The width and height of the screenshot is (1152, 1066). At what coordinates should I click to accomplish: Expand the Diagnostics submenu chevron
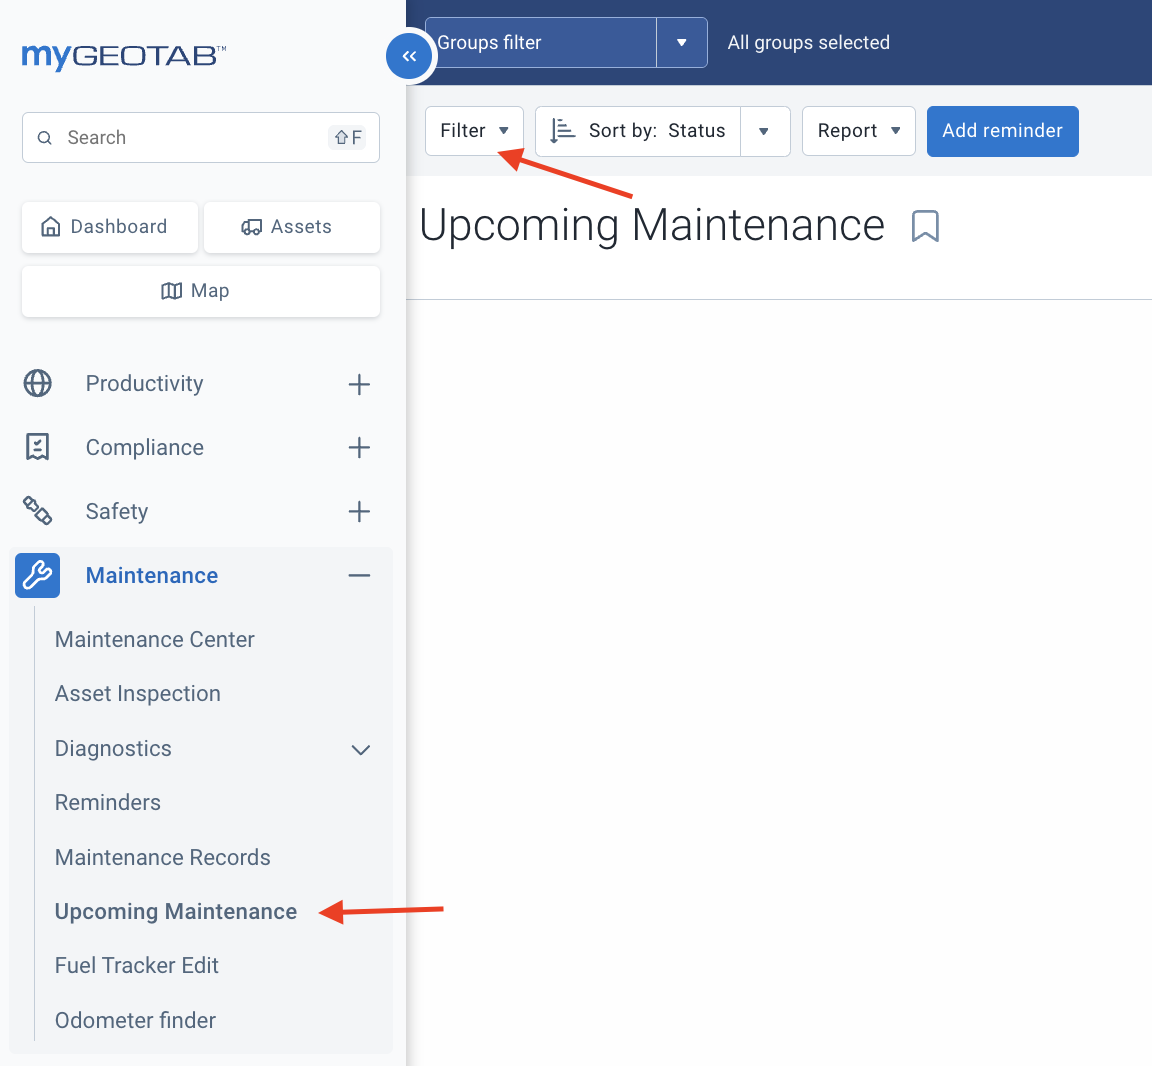coord(360,749)
